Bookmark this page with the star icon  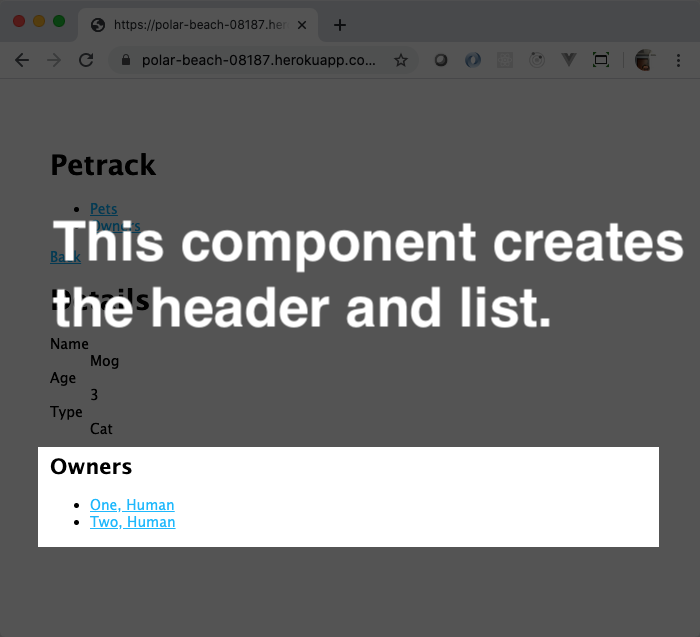[401, 60]
